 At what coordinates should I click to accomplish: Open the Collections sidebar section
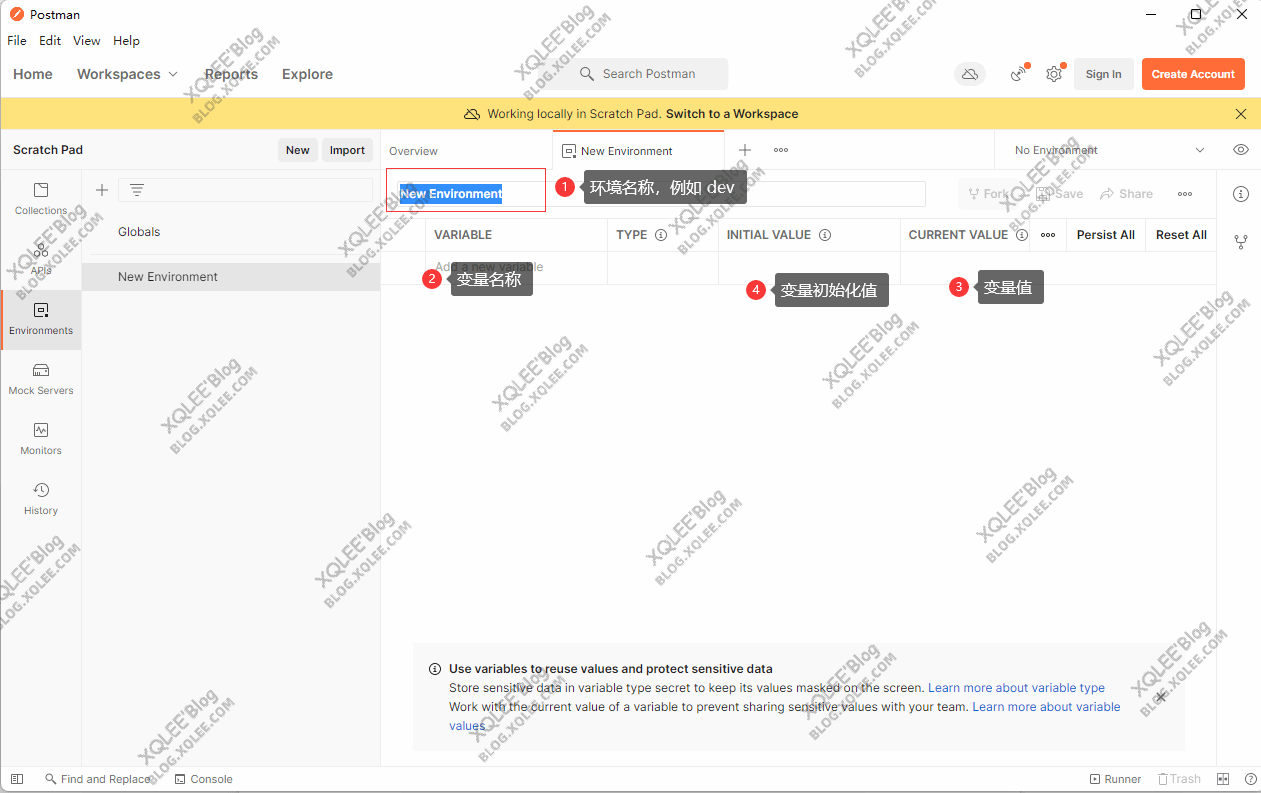(41, 198)
